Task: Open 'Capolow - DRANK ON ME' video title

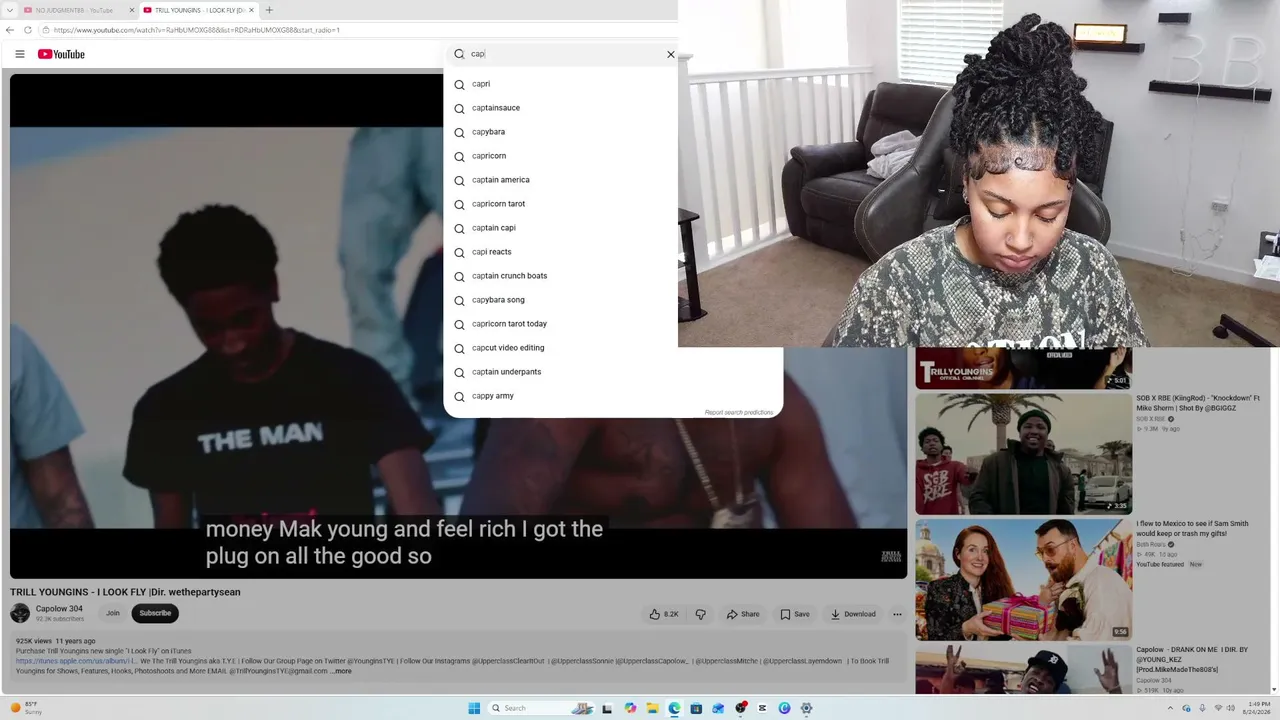Action: (x=1192, y=659)
